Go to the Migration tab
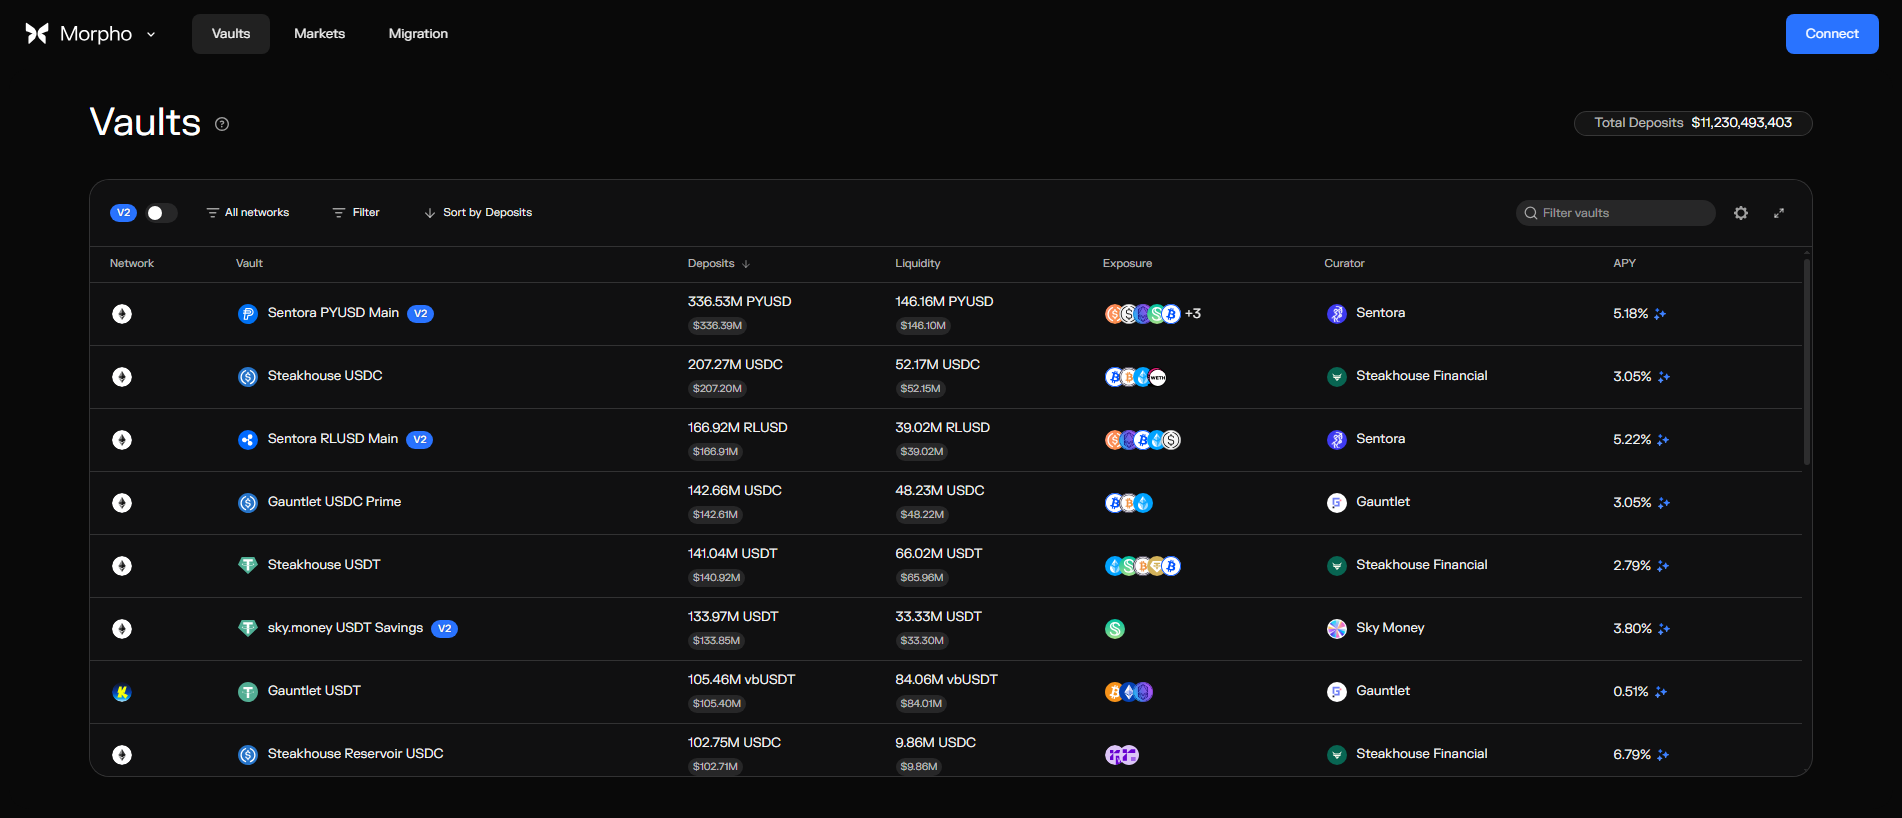 [x=418, y=34]
